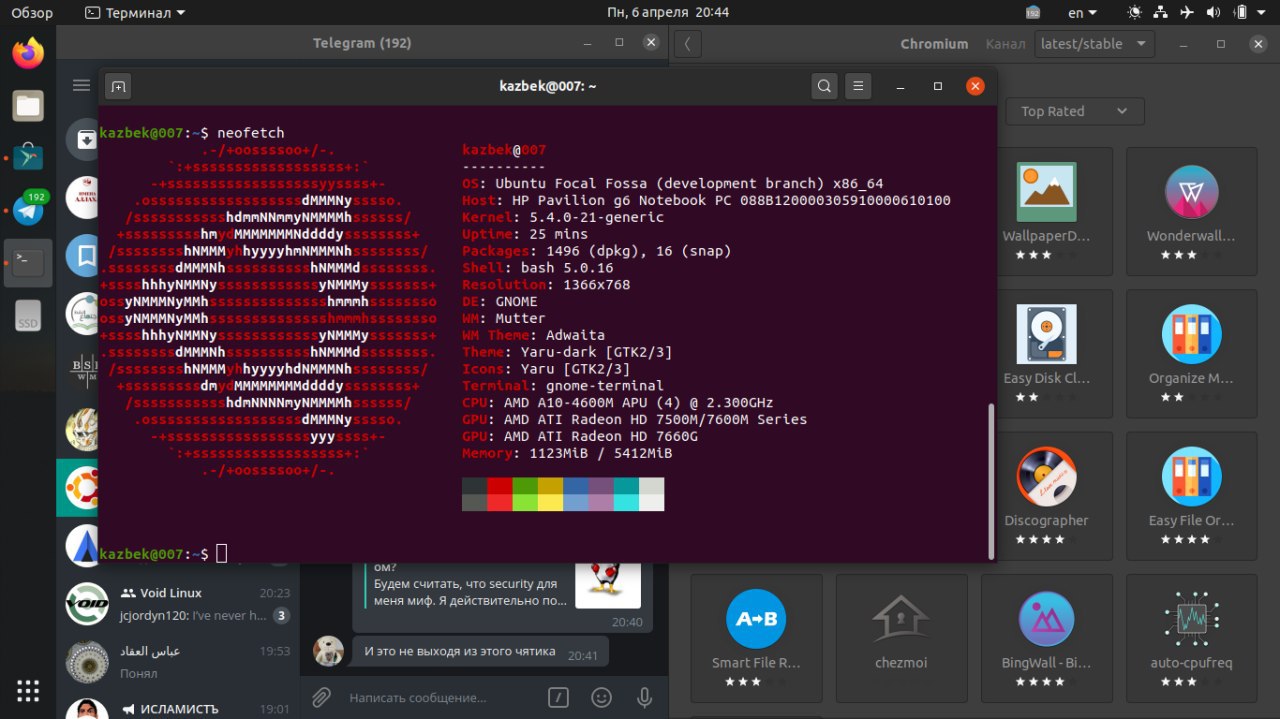This screenshot has height=719, width=1280.
Task: Open the BingWall app card
Action: tap(1046, 638)
